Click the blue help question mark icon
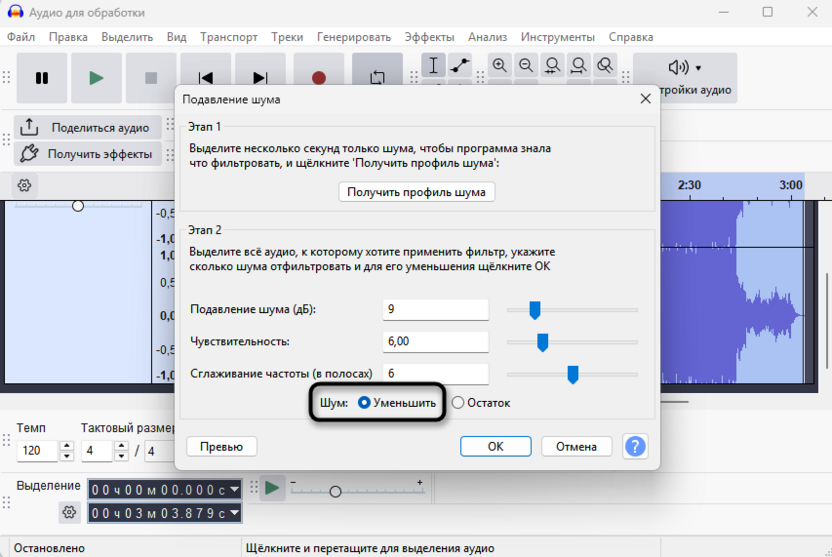The height and width of the screenshot is (557, 832). tap(634, 446)
